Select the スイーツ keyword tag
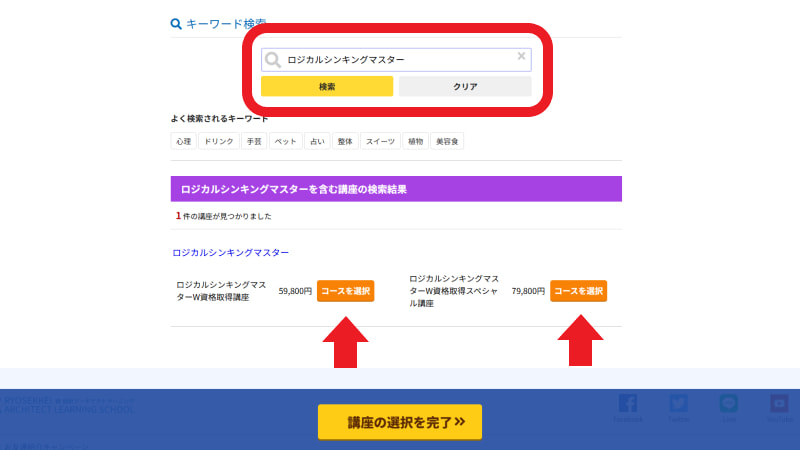Image resolution: width=800 pixels, height=450 pixels. click(x=380, y=141)
